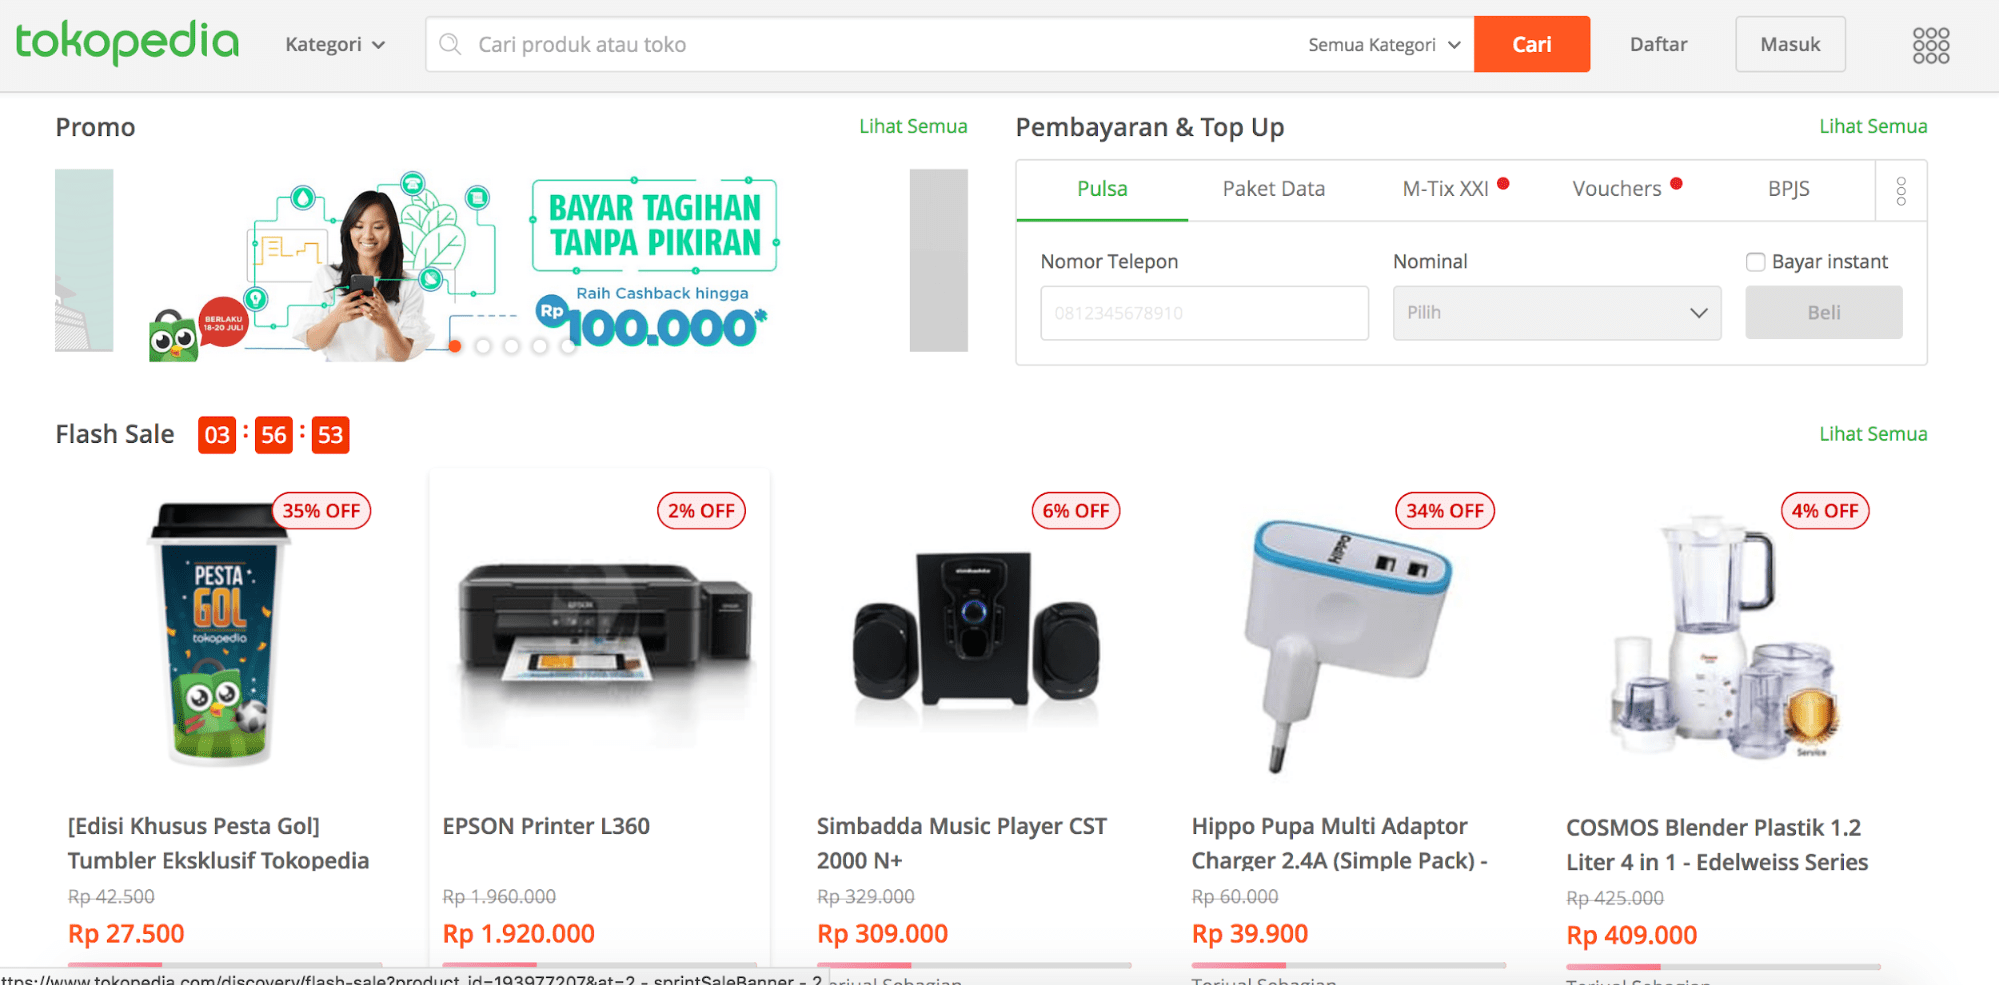Open the three-dot more payment options

pyautogui.click(x=1900, y=191)
